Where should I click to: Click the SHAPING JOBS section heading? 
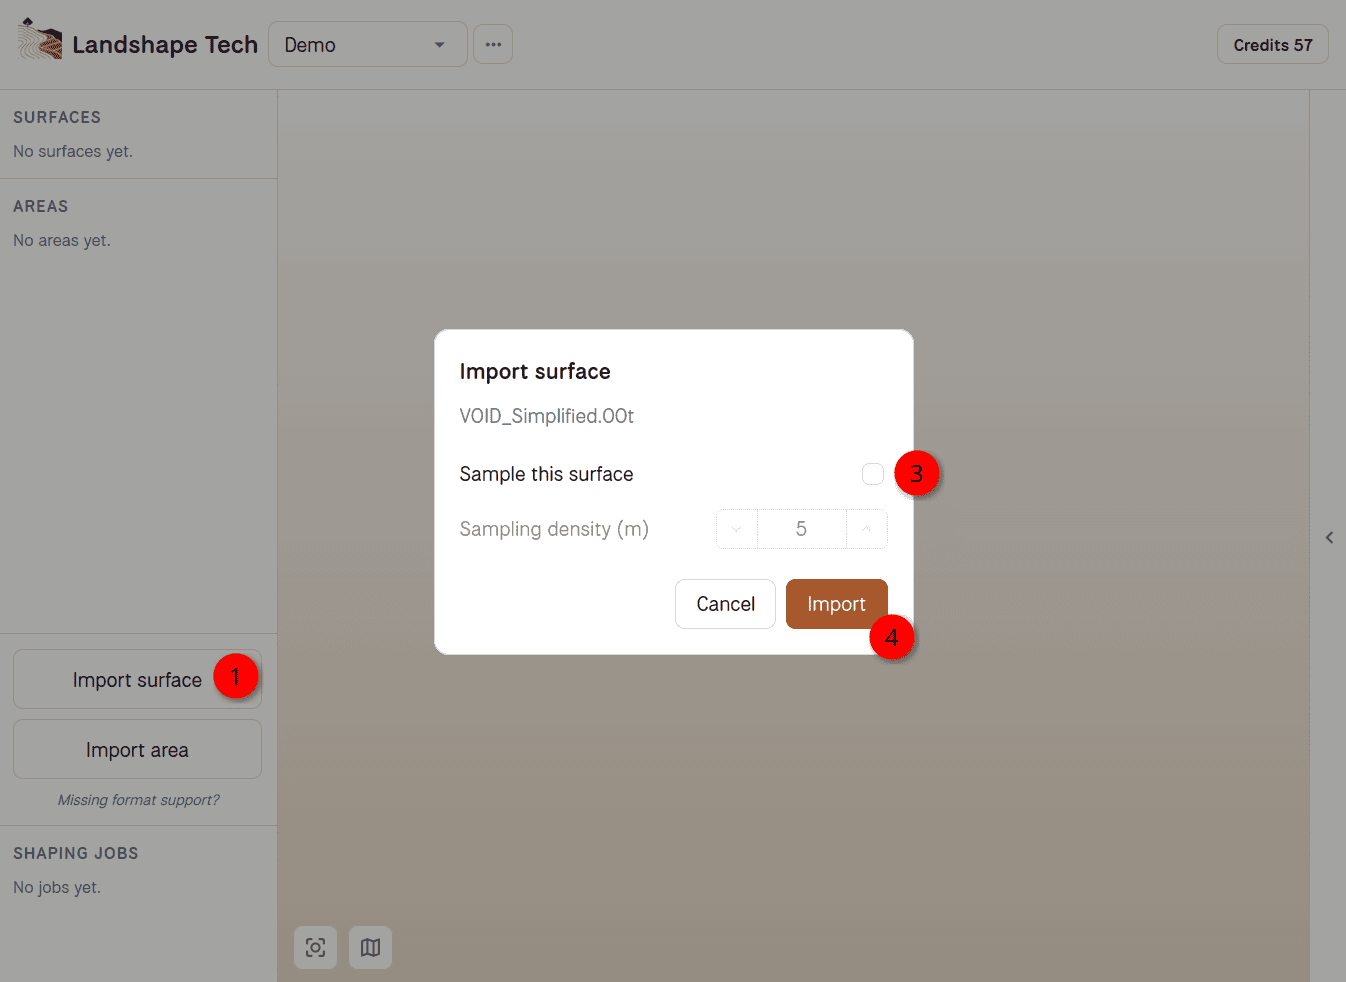click(x=76, y=853)
